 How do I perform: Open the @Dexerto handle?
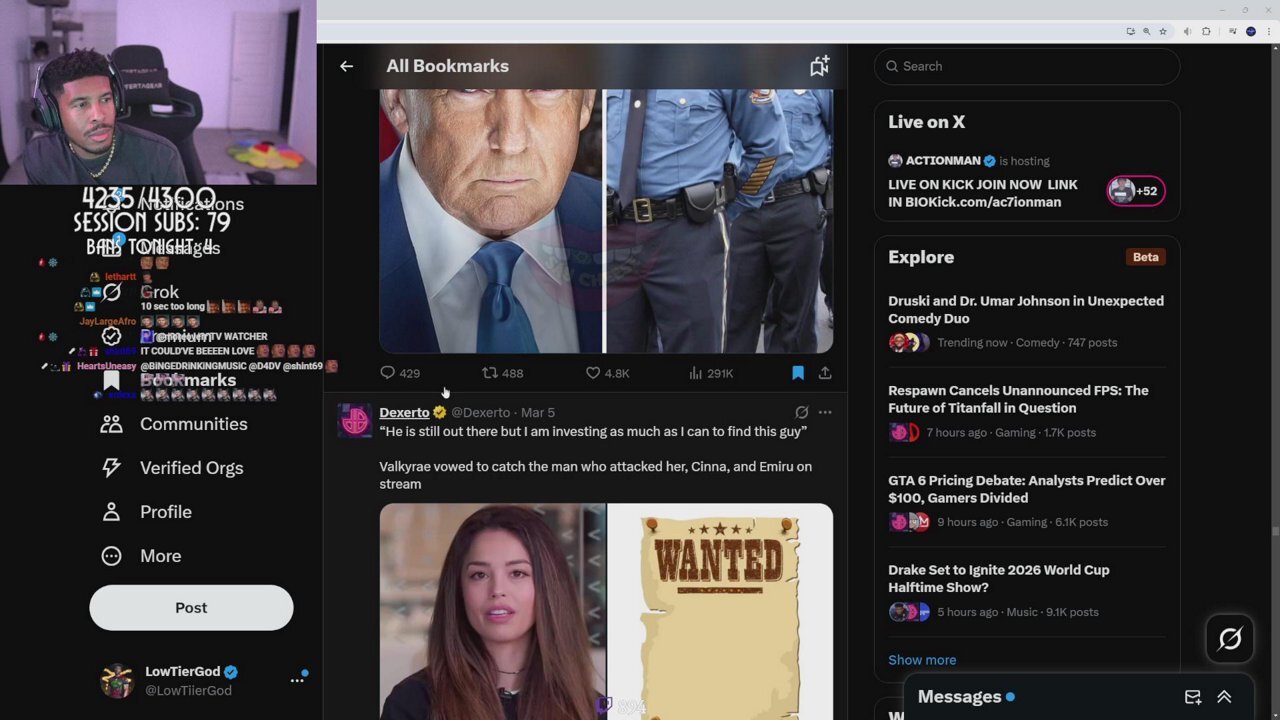pos(480,412)
